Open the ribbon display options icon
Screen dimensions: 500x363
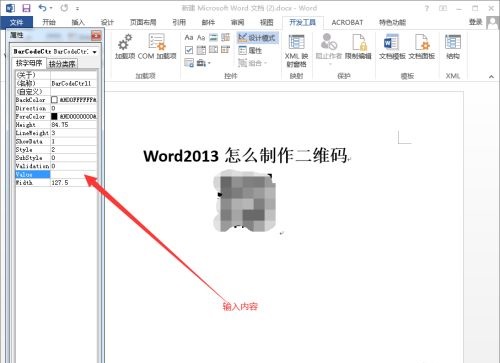tap(443, 8)
